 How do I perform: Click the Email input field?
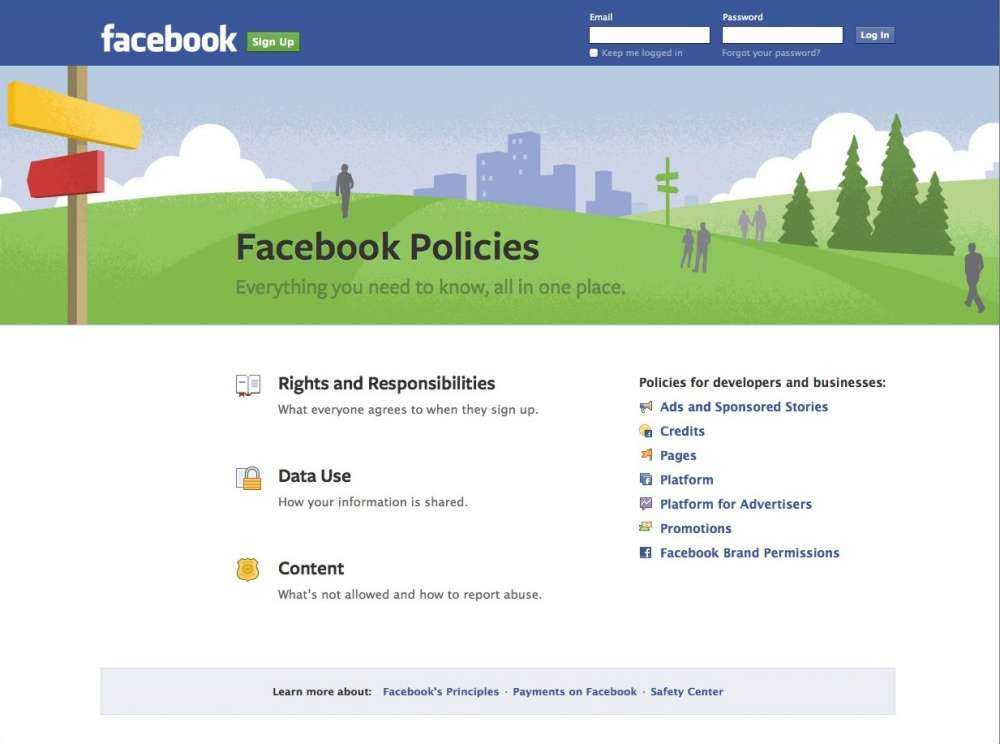pos(649,33)
